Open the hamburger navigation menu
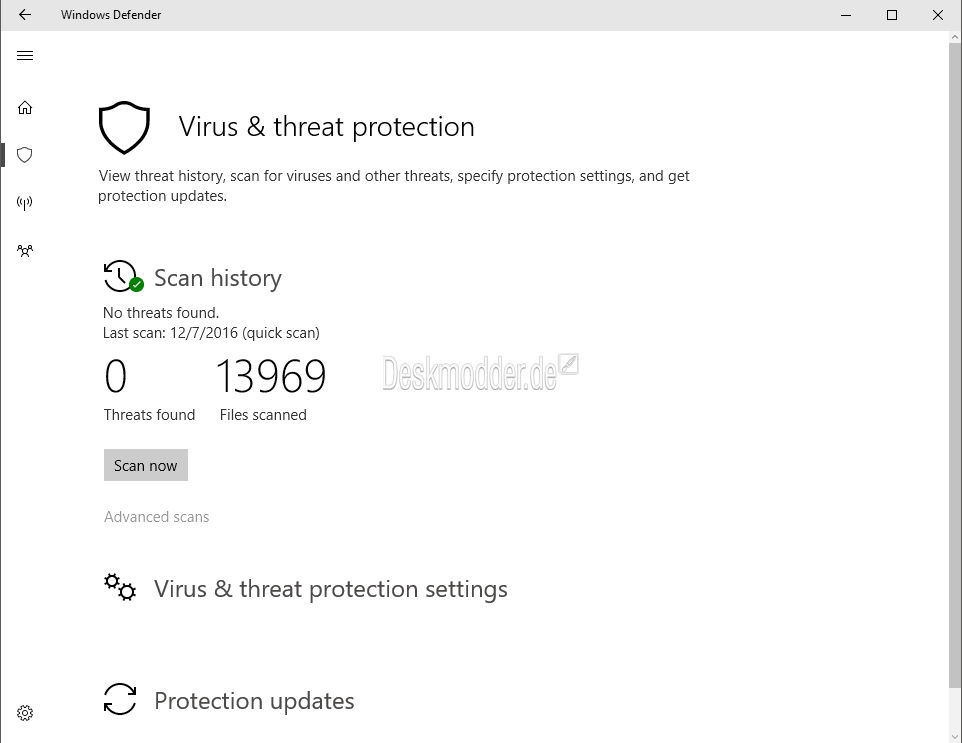The image size is (962, 743). click(25, 56)
